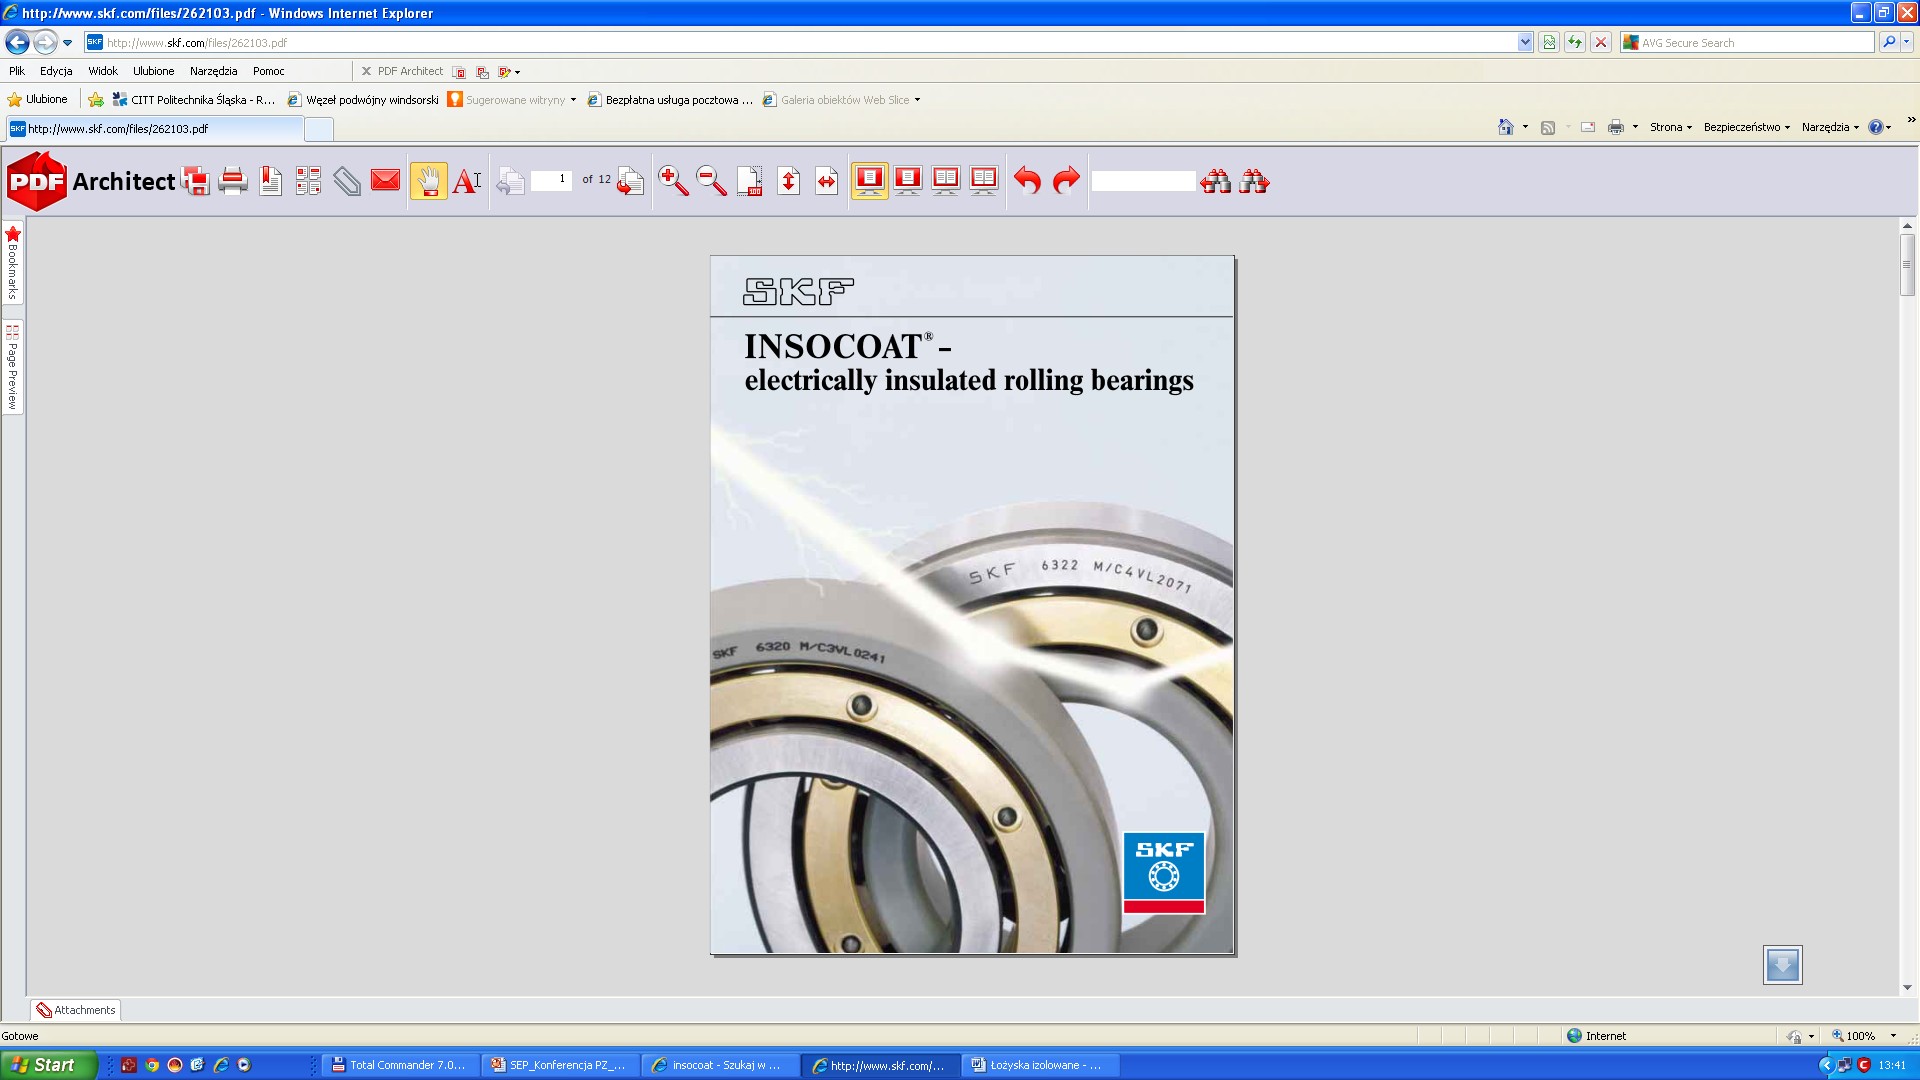This screenshot has height=1080, width=1920.
Task: Expand the command bar Narzędzia dropdown
Action: (1830, 127)
